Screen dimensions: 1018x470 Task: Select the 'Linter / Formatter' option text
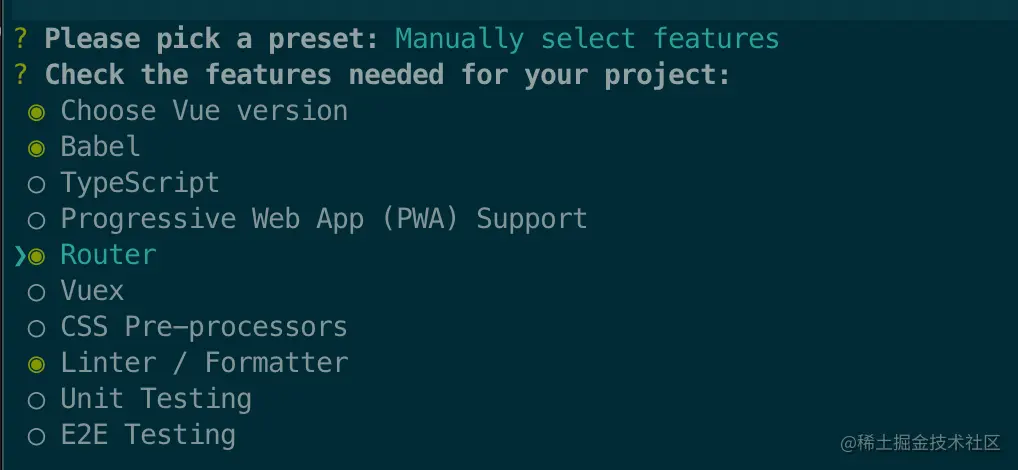[x=205, y=362]
